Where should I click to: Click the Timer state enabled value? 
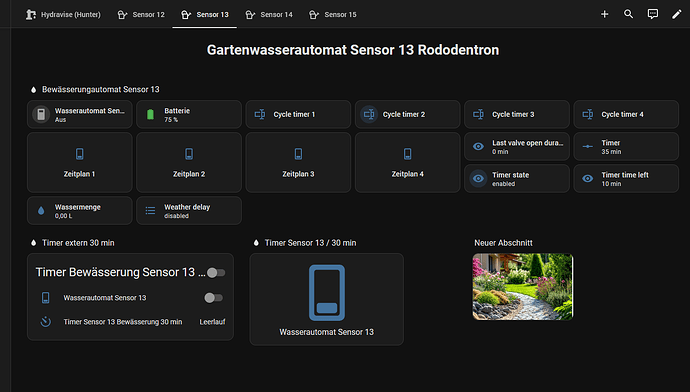click(503, 184)
